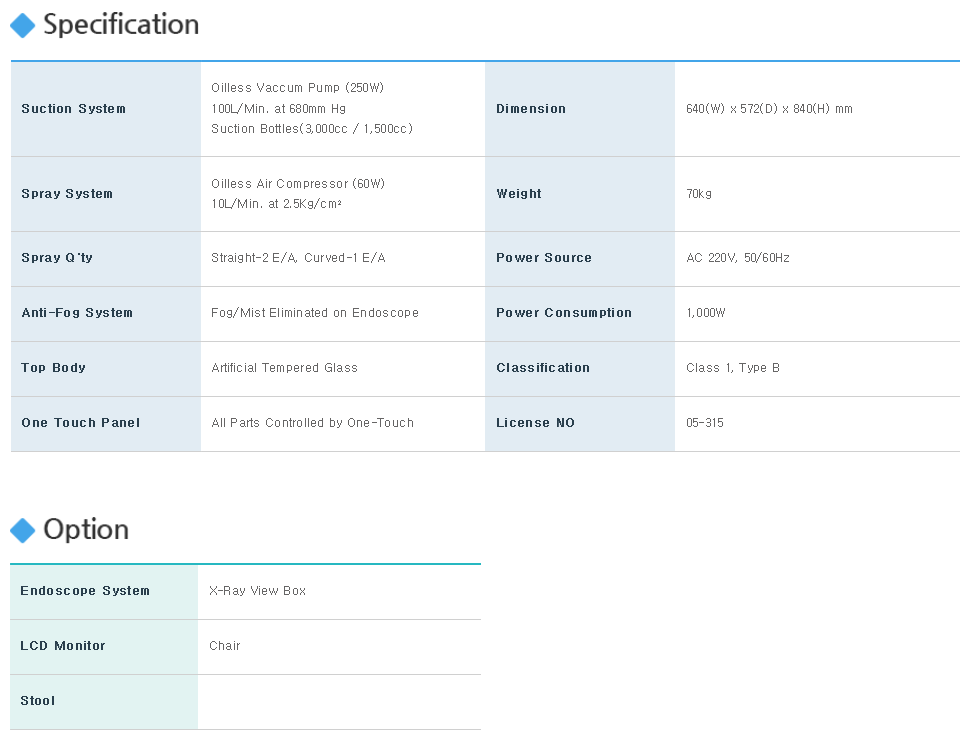Viewport: 962px width, 742px height.
Task: Click the Anti-Fog System label
Action: 77,312
